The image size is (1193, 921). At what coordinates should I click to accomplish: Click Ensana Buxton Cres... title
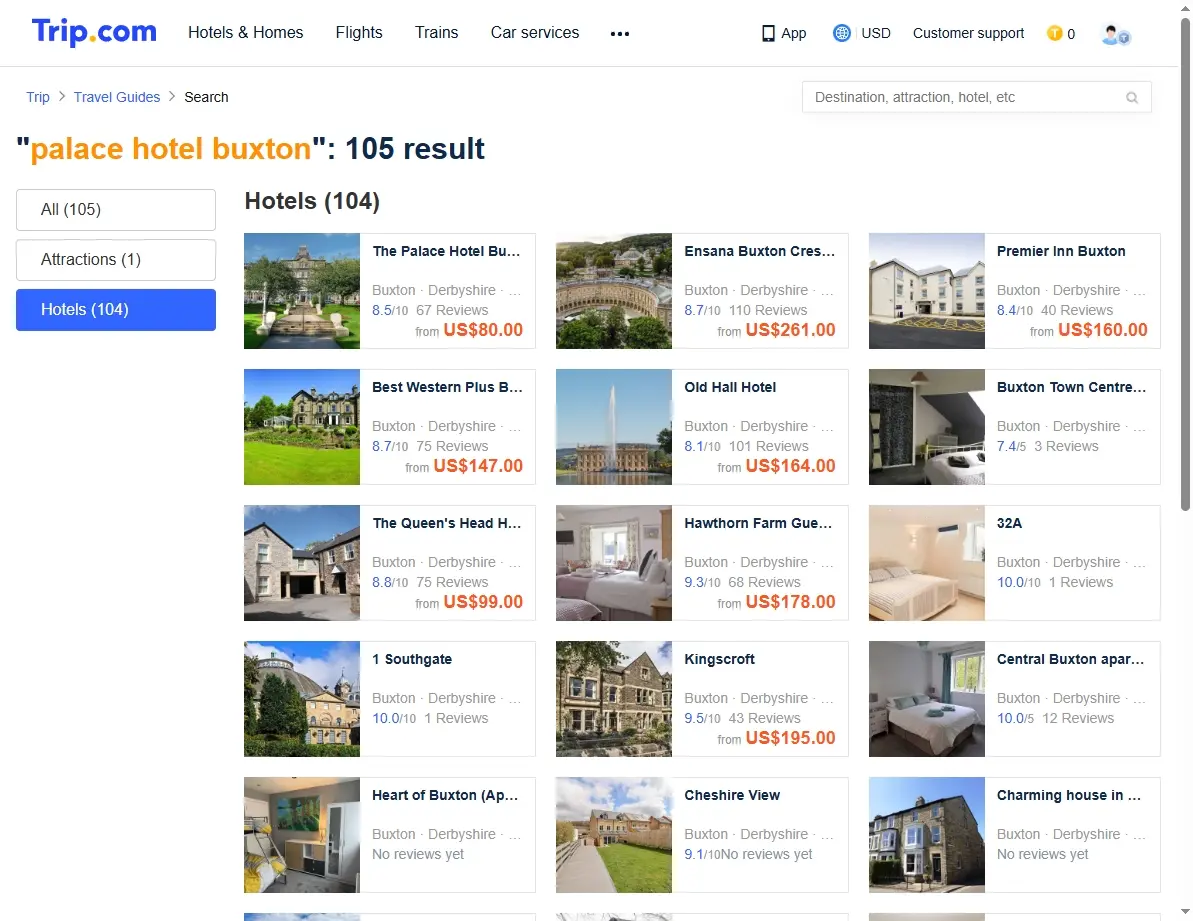pos(759,251)
